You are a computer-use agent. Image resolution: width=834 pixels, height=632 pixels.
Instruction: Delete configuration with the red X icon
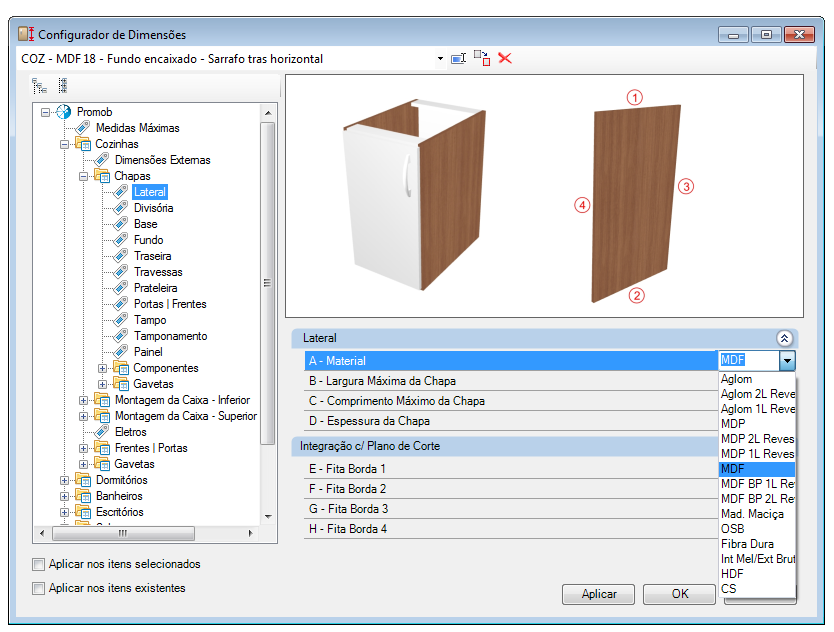click(x=505, y=58)
